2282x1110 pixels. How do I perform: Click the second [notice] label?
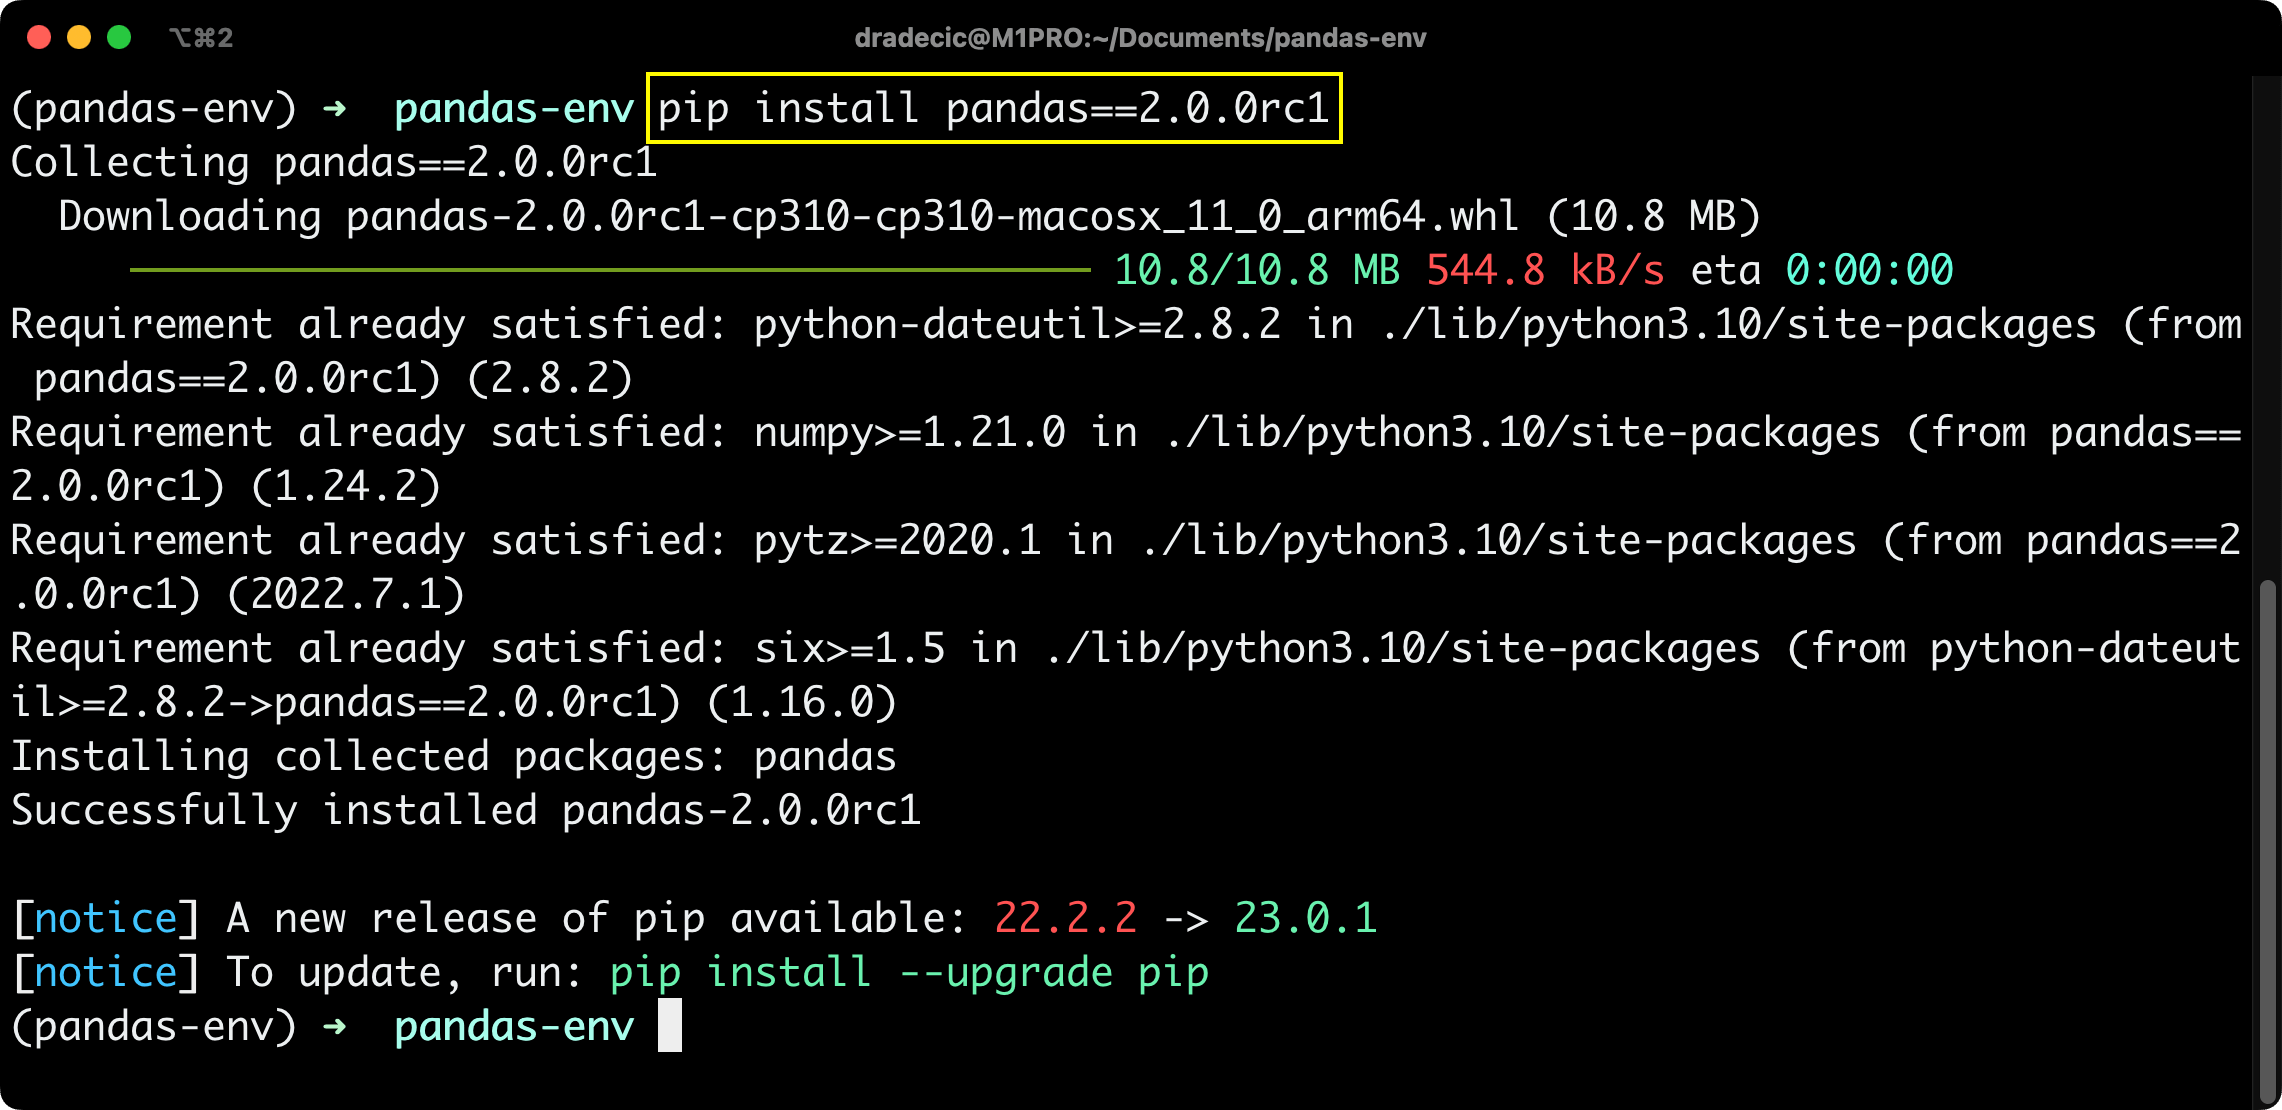(103, 972)
